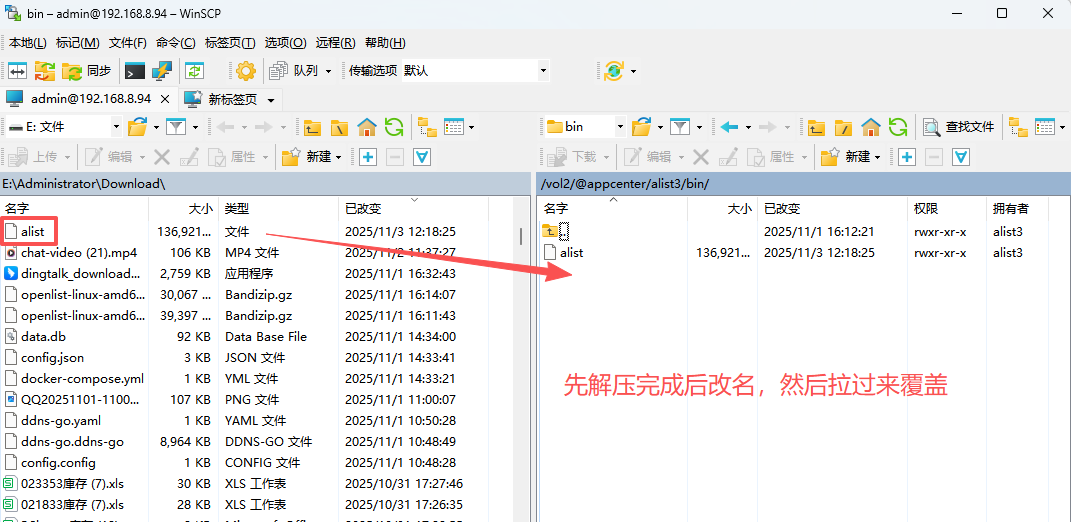This screenshot has width=1071, height=522.
Task: Click remote panel select files plus icon
Action: click(906, 157)
